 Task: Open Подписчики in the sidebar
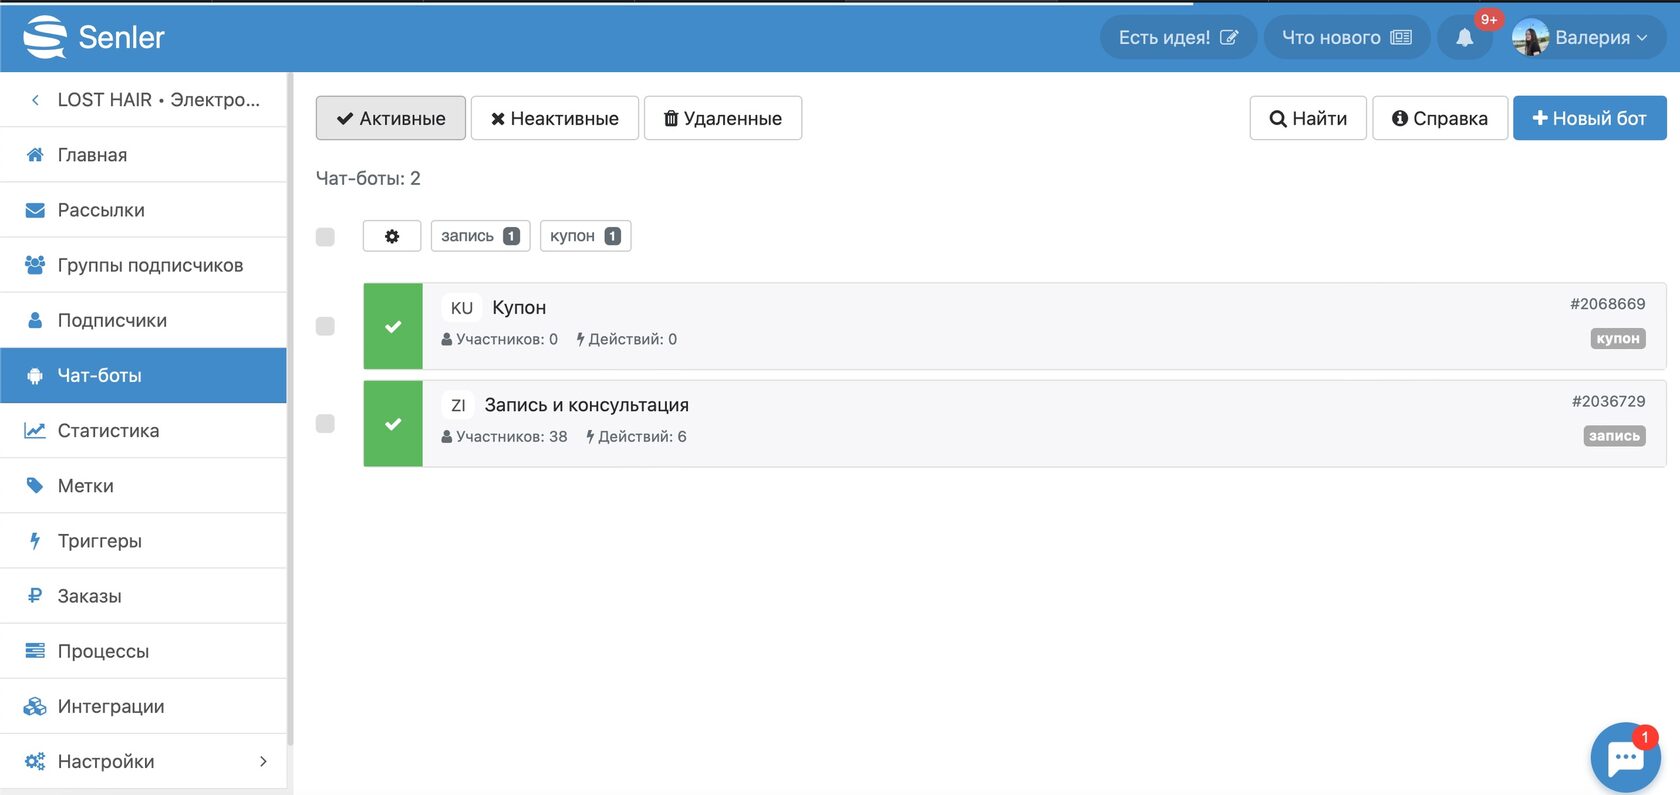click(x=143, y=320)
